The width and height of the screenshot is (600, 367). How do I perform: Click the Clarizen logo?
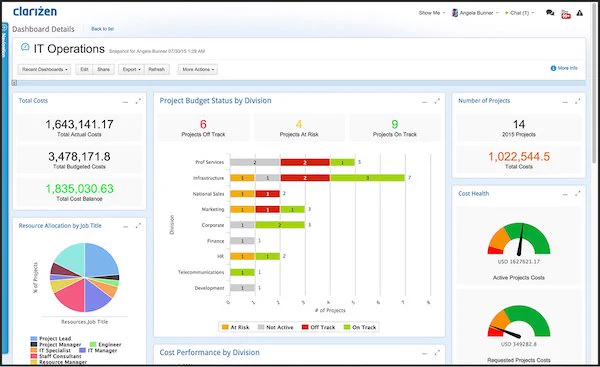coord(35,12)
